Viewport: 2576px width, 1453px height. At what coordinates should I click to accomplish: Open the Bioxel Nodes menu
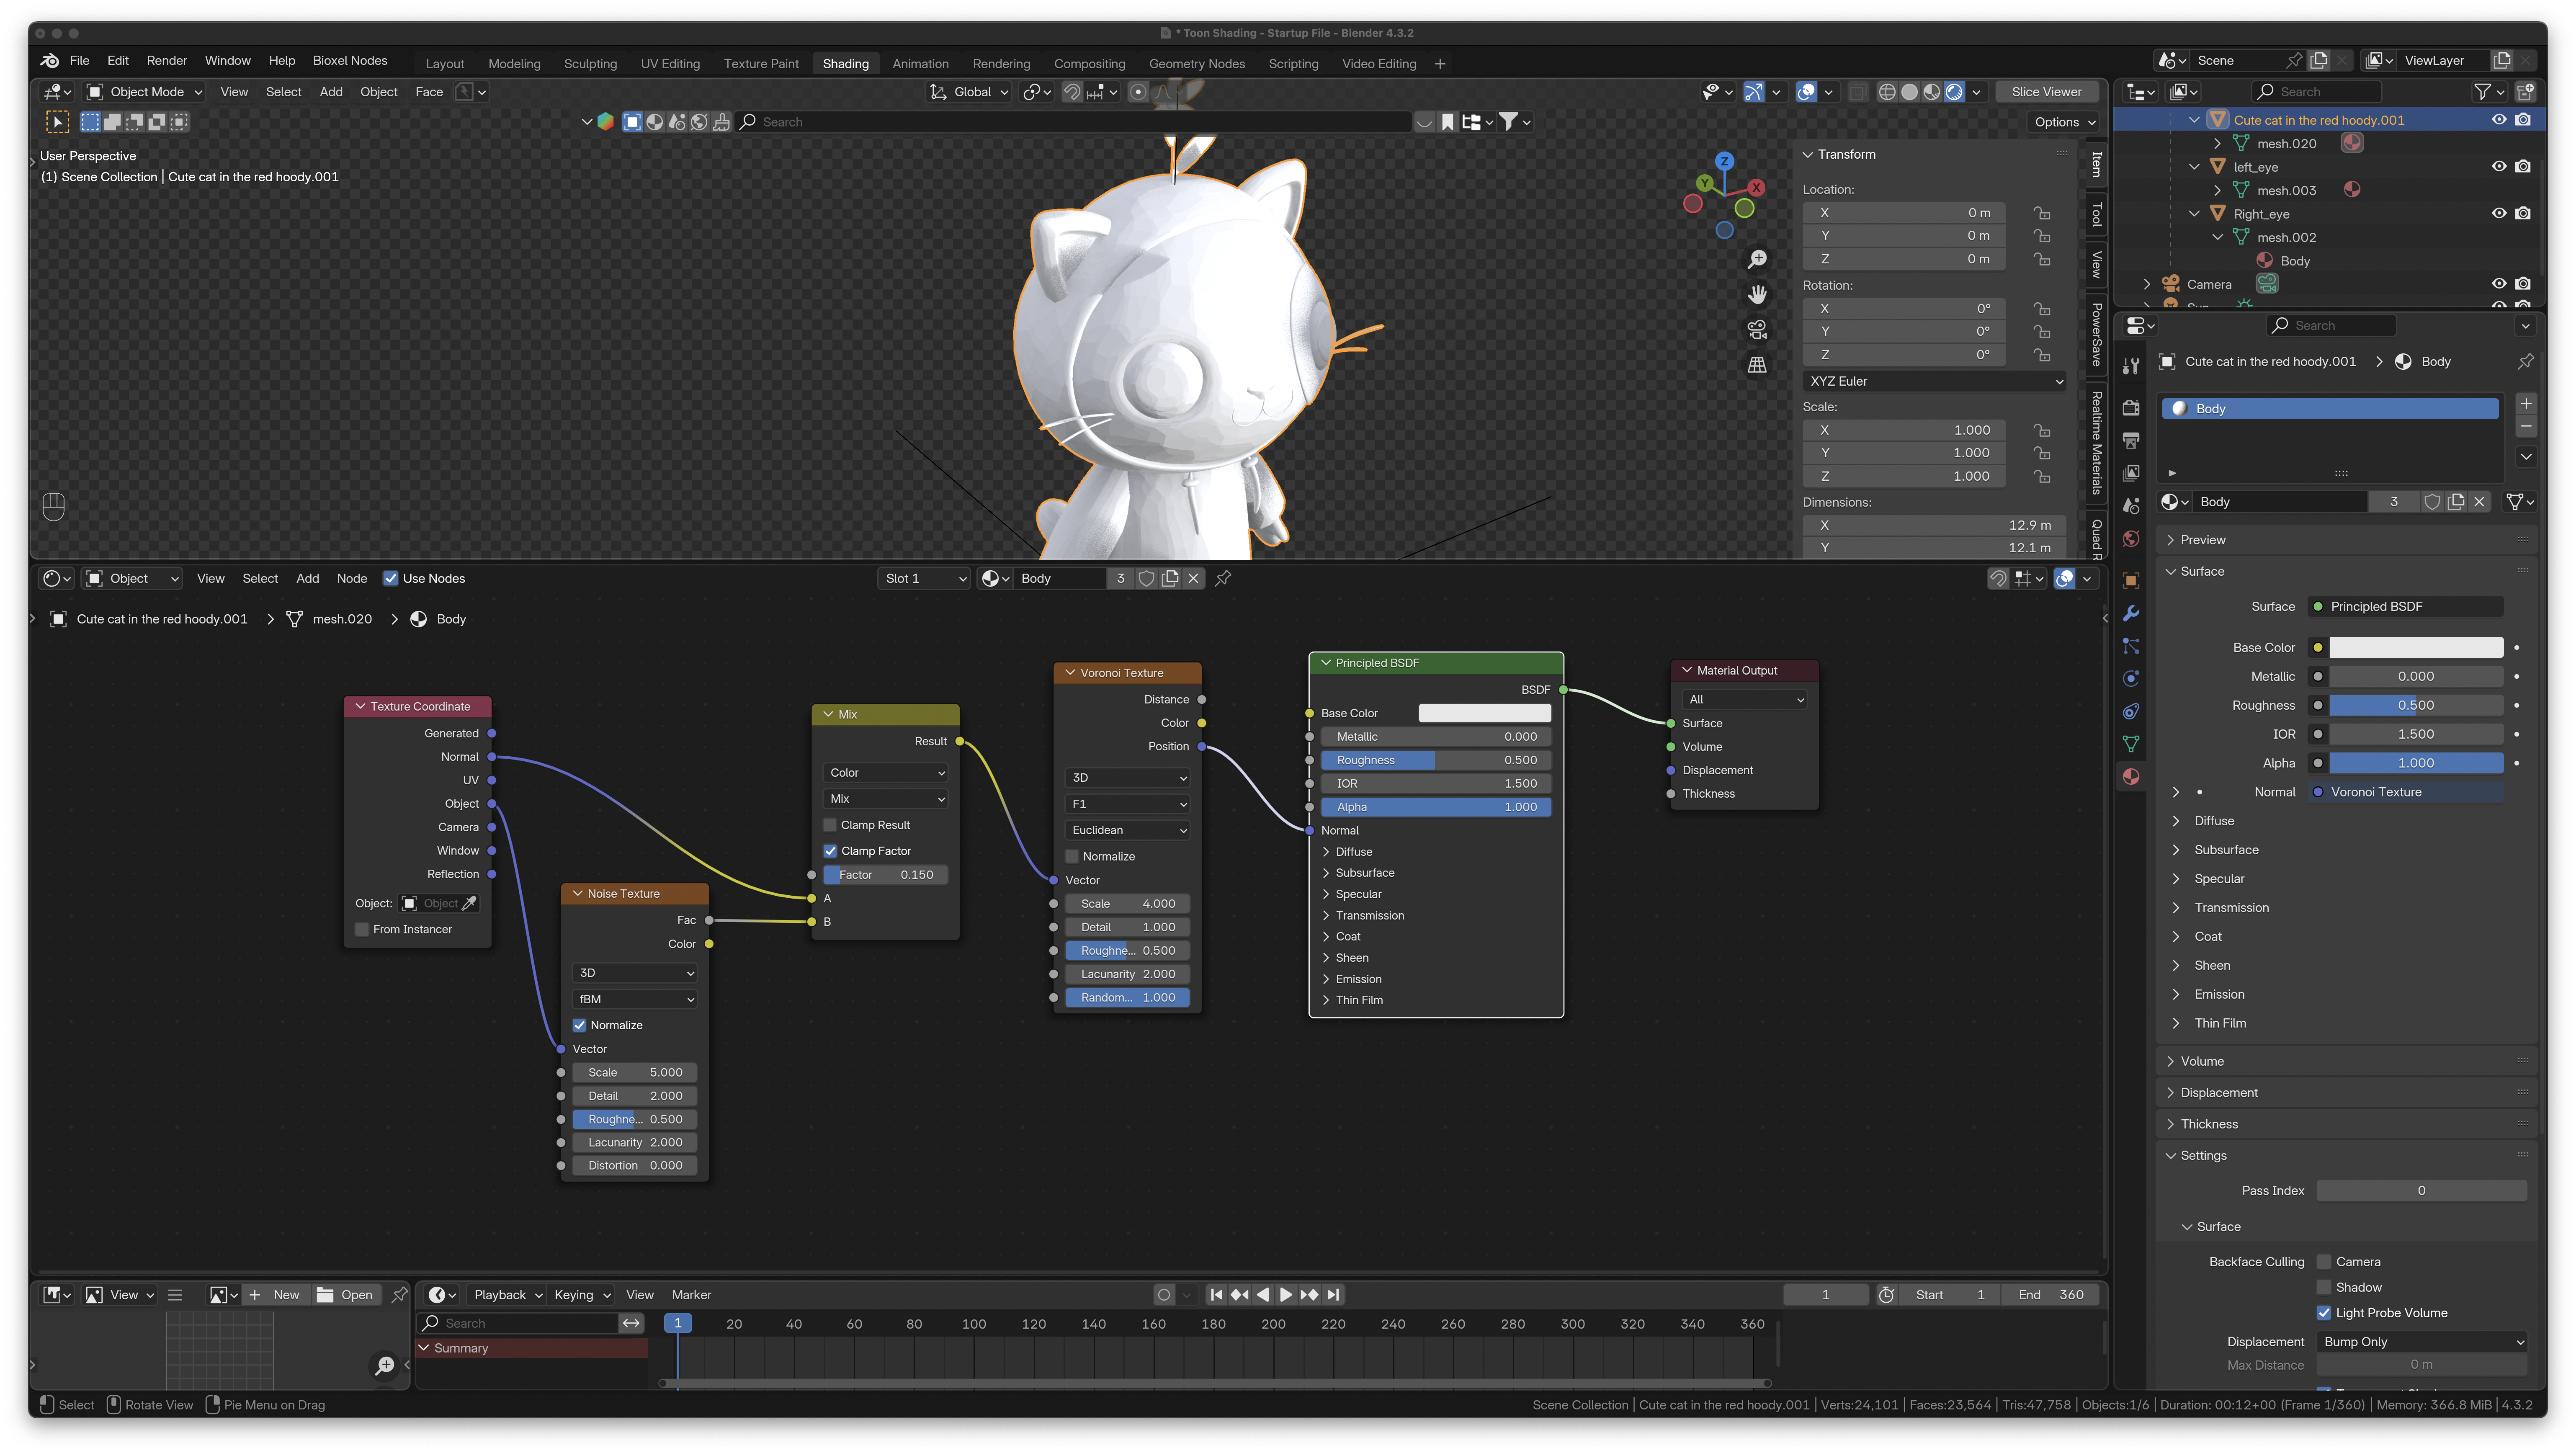(x=350, y=61)
